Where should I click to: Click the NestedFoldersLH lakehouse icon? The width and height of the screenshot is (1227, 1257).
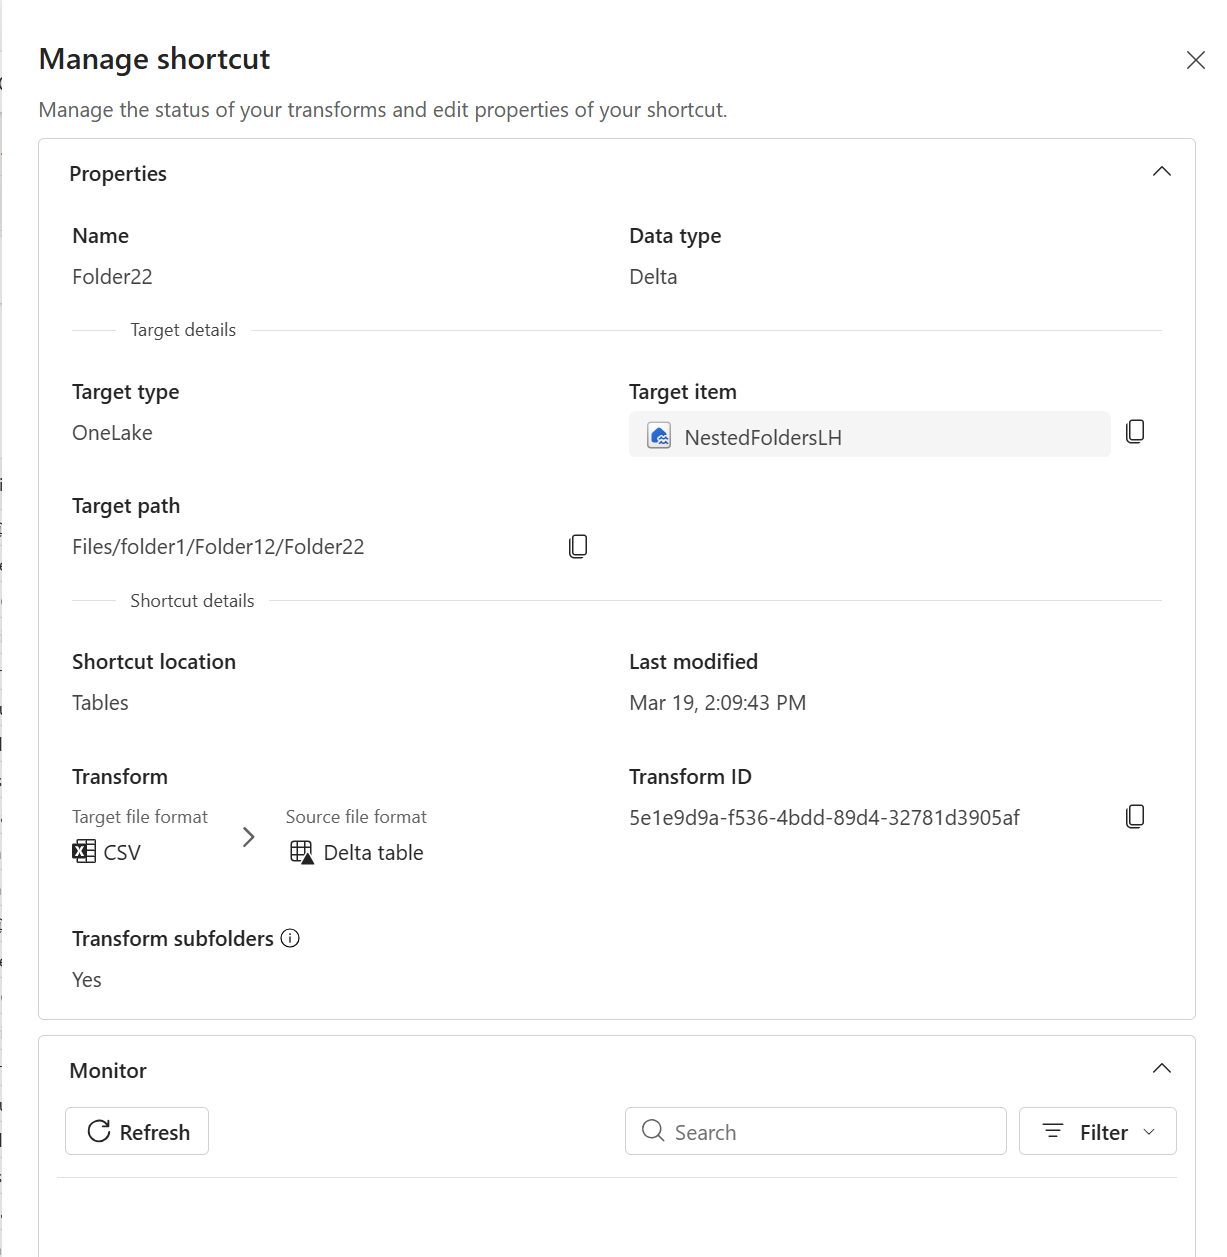tap(659, 436)
